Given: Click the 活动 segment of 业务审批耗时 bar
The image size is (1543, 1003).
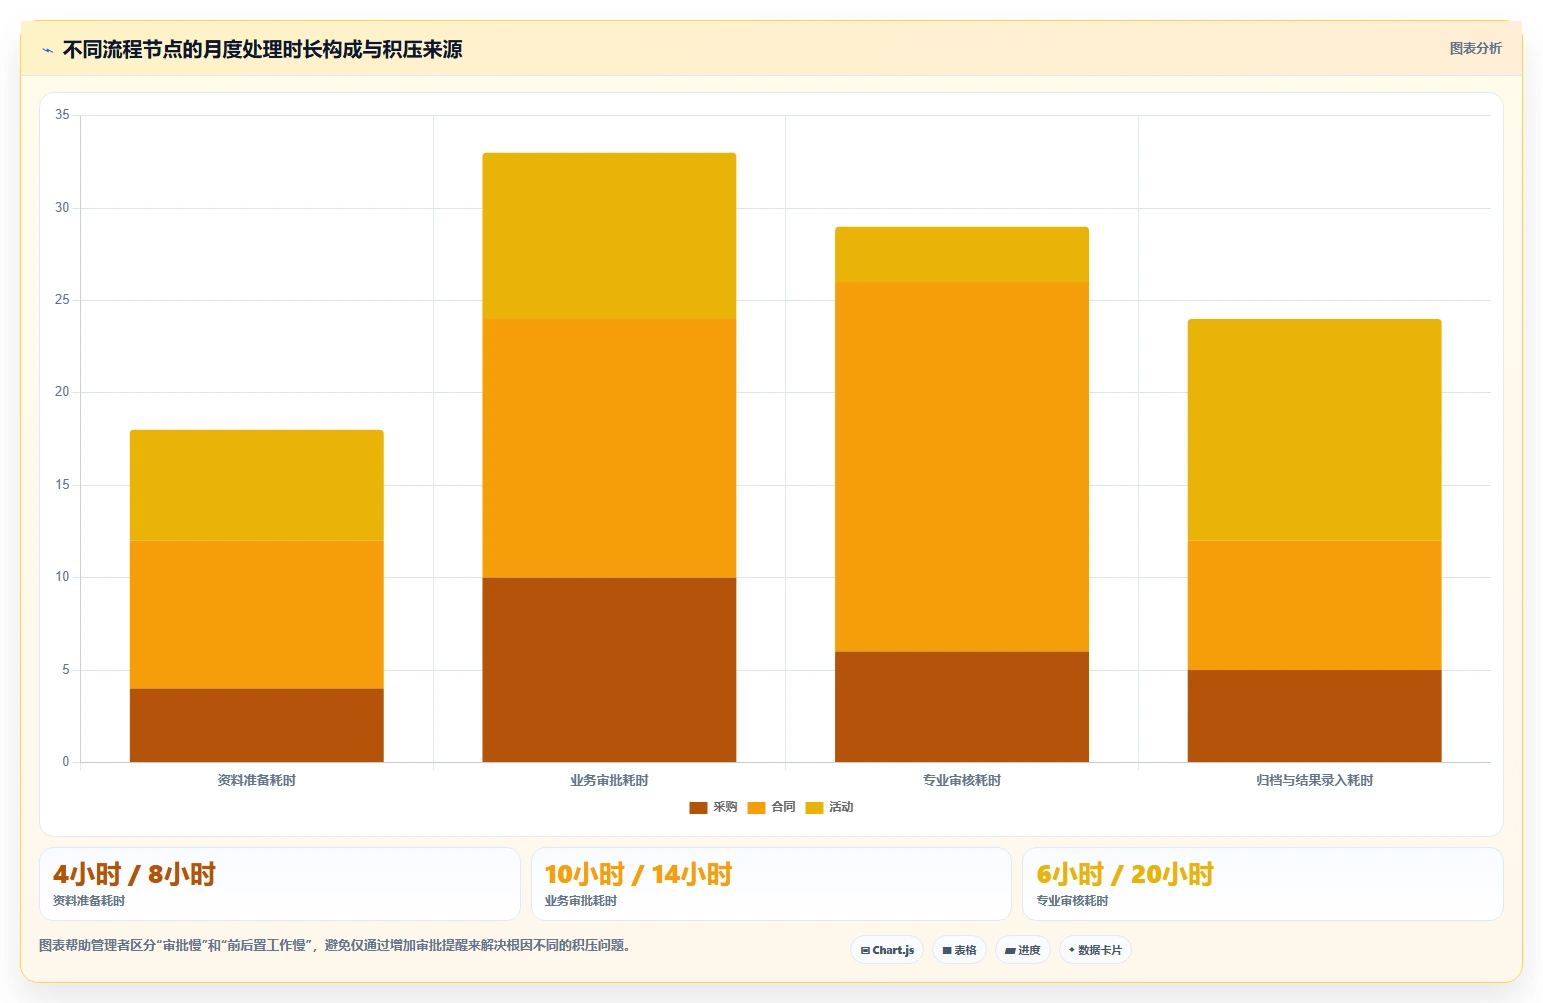Looking at the screenshot, I should (609, 236).
